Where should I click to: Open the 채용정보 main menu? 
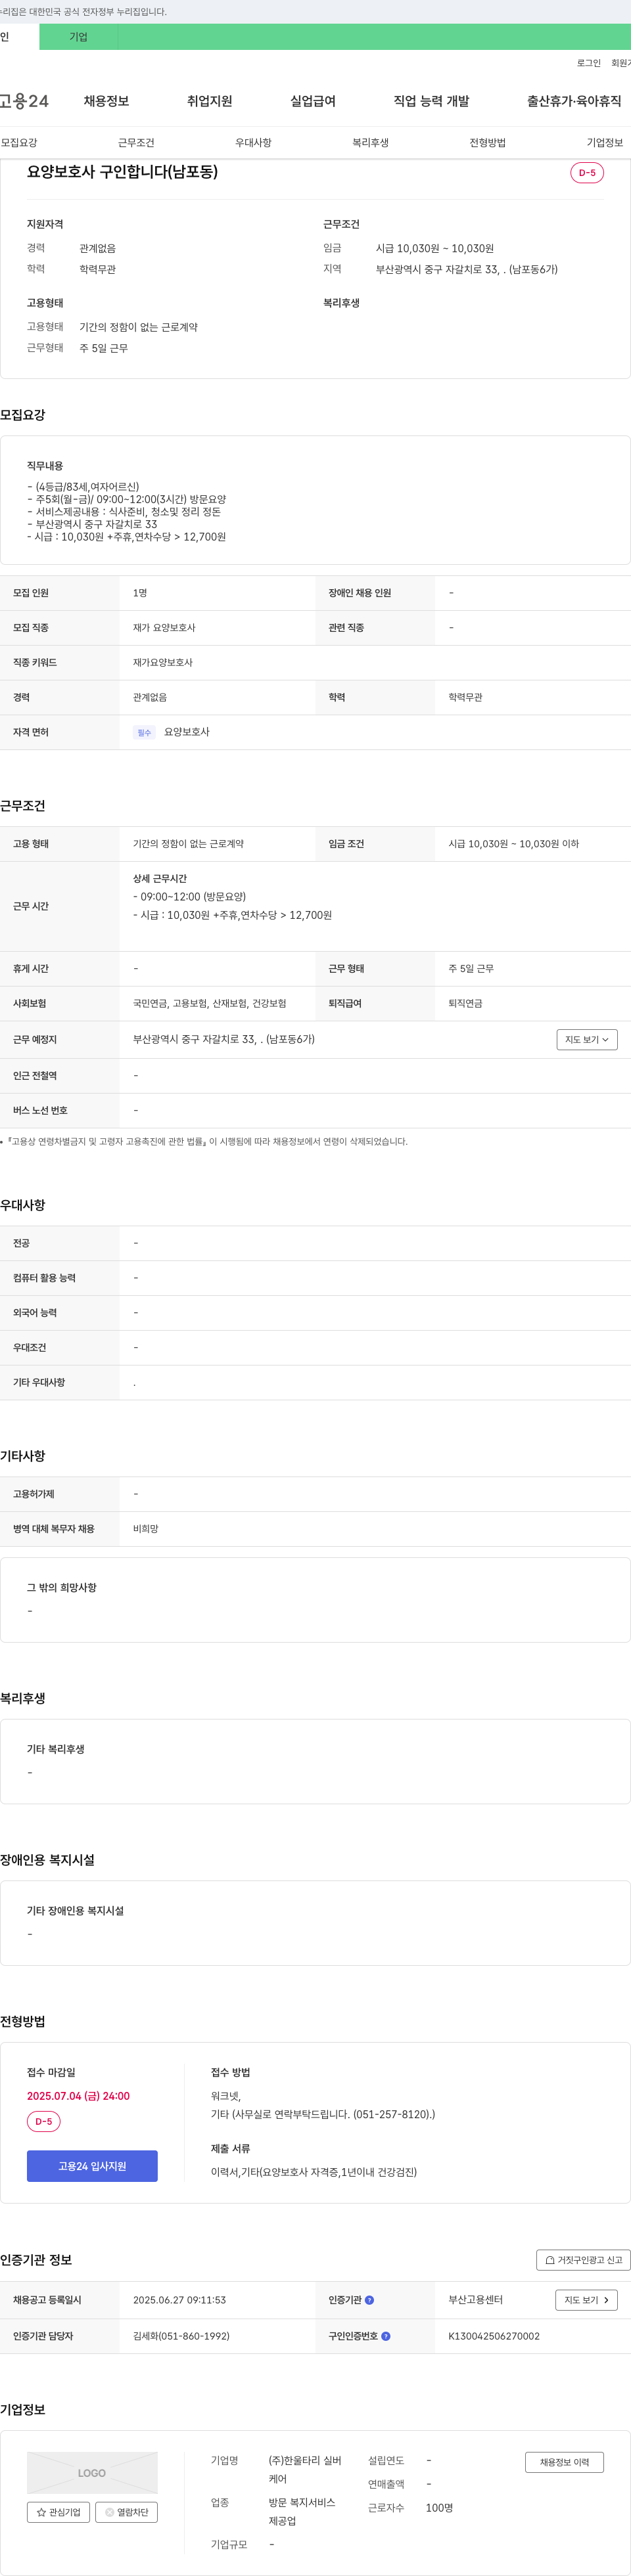coord(106,101)
